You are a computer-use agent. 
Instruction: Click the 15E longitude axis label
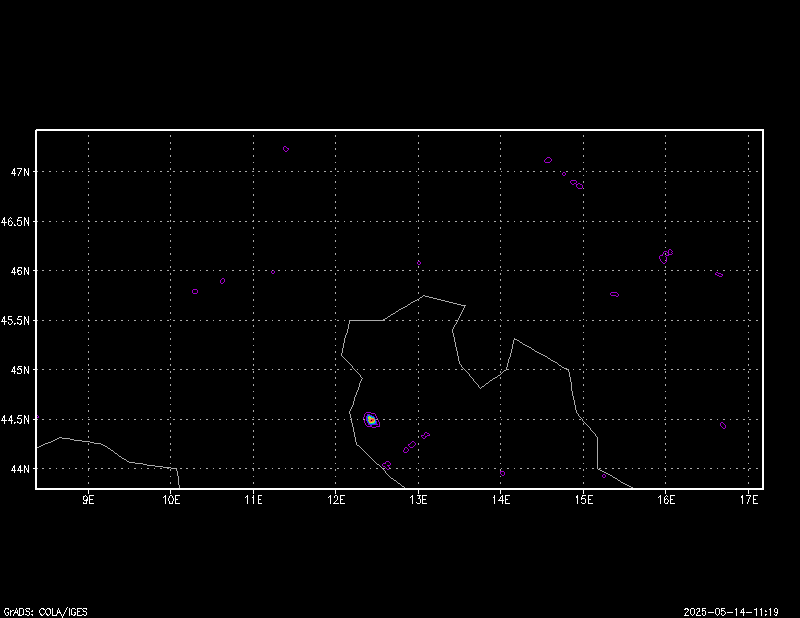(584, 500)
